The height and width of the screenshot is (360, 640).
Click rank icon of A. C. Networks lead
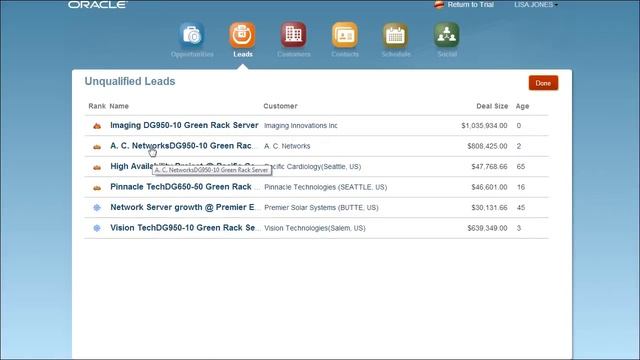(97, 147)
